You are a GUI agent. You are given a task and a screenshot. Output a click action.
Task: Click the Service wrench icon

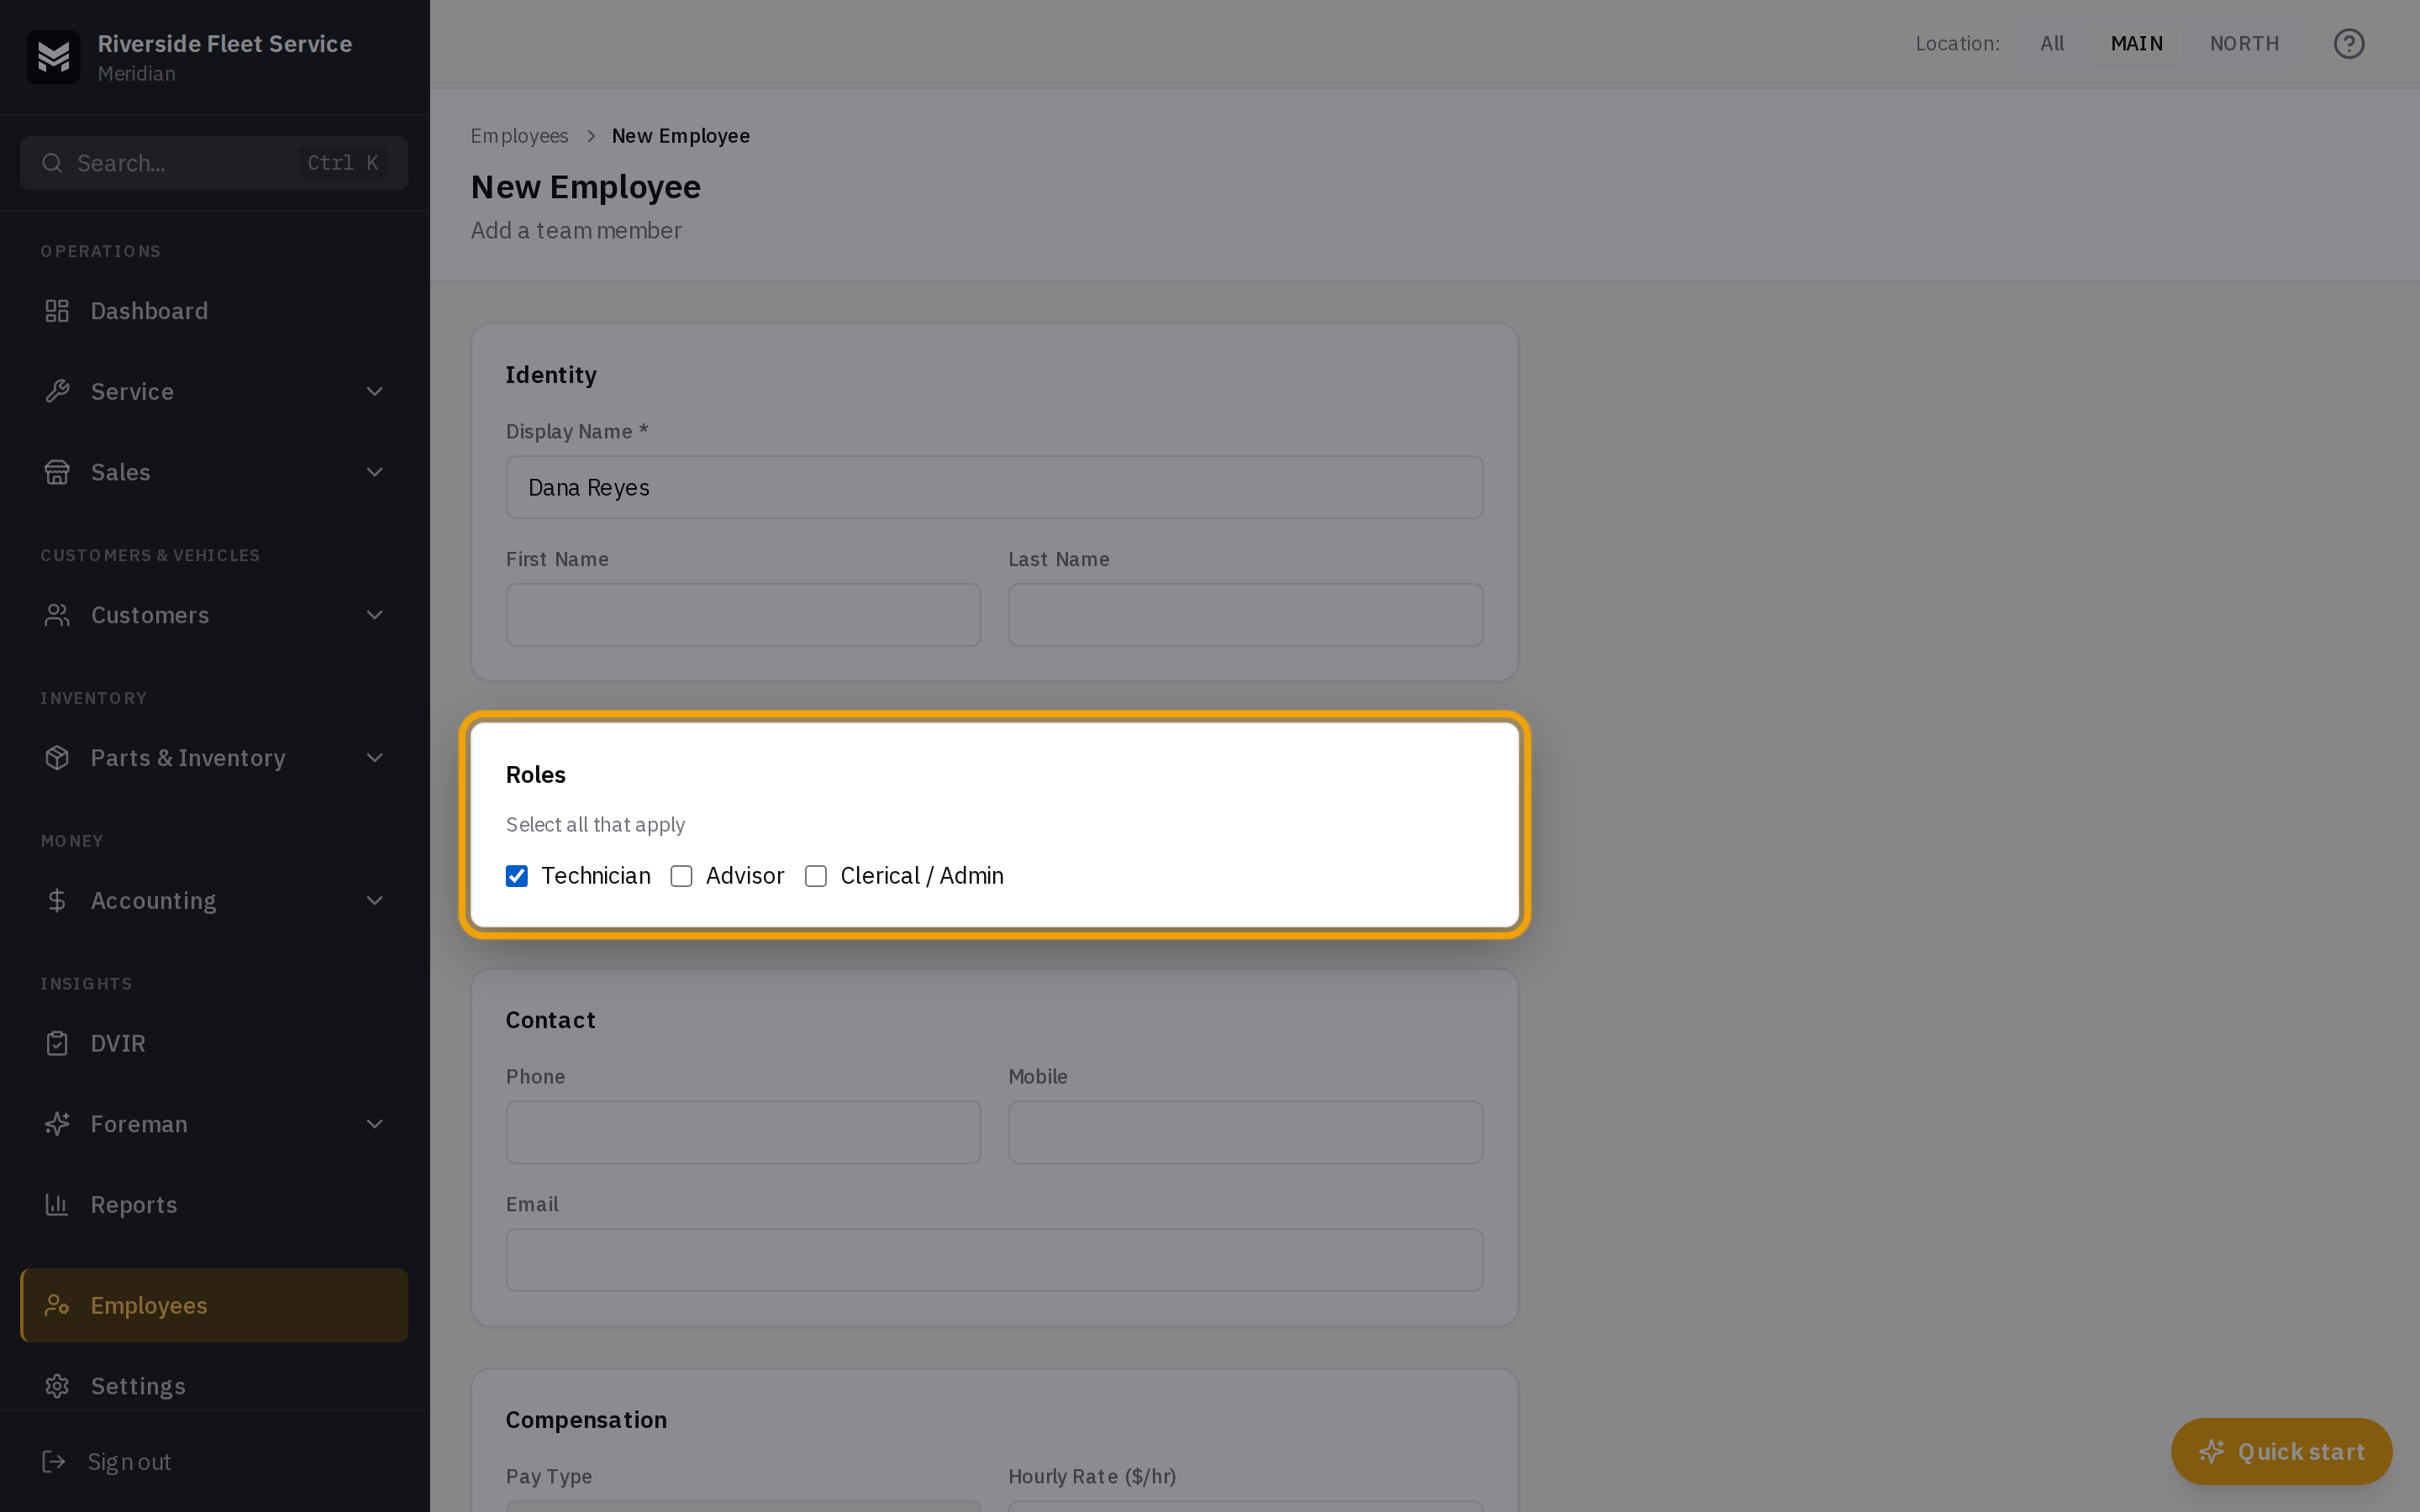click(x=57, y=391)
